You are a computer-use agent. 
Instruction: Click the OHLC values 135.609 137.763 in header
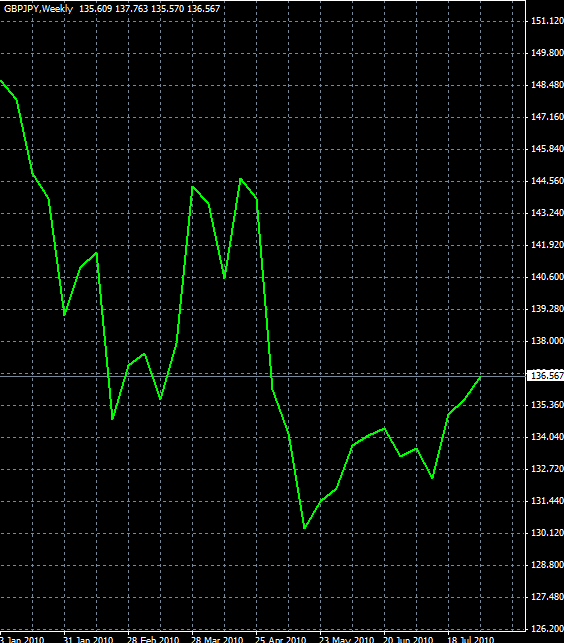click(114, 9)
